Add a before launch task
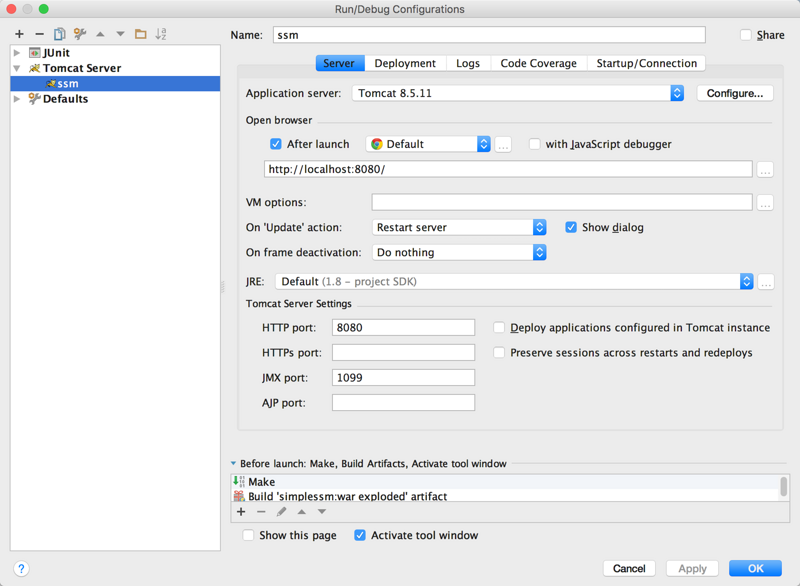Viewport: 800px width, 586px height. [241, 512]
